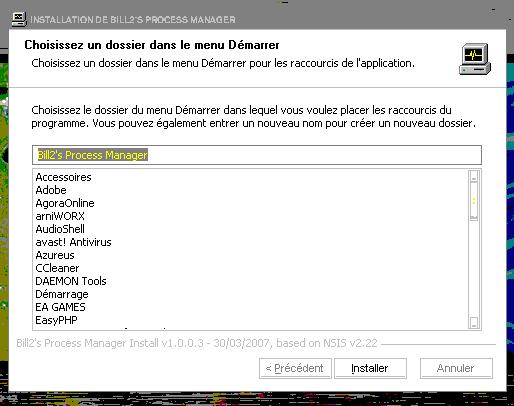Choose the Démarrage folder
Image resolution: width=514 pixels, height=406 pixels.
click(x=62, y=294)
